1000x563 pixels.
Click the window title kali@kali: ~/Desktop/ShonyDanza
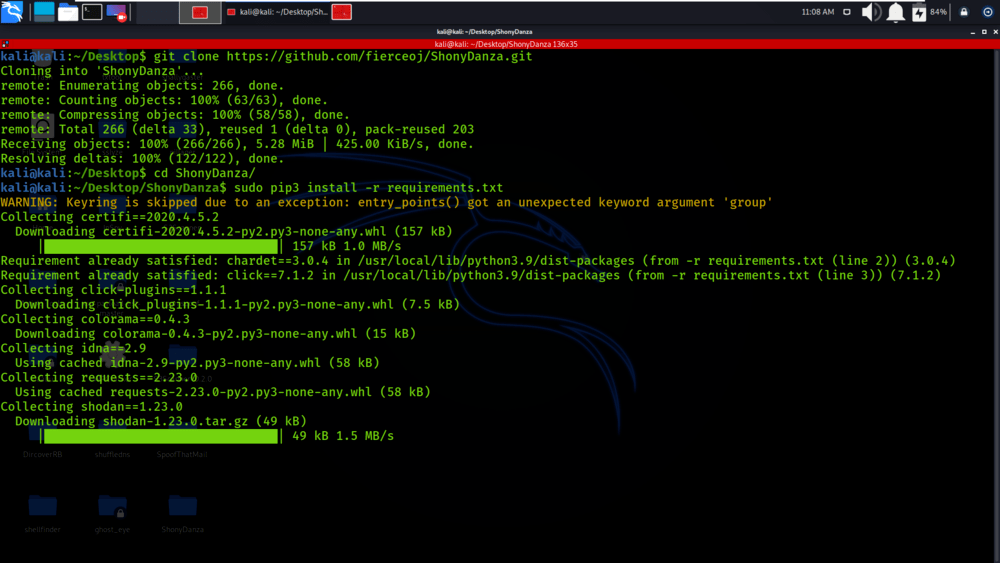[484, 32]
